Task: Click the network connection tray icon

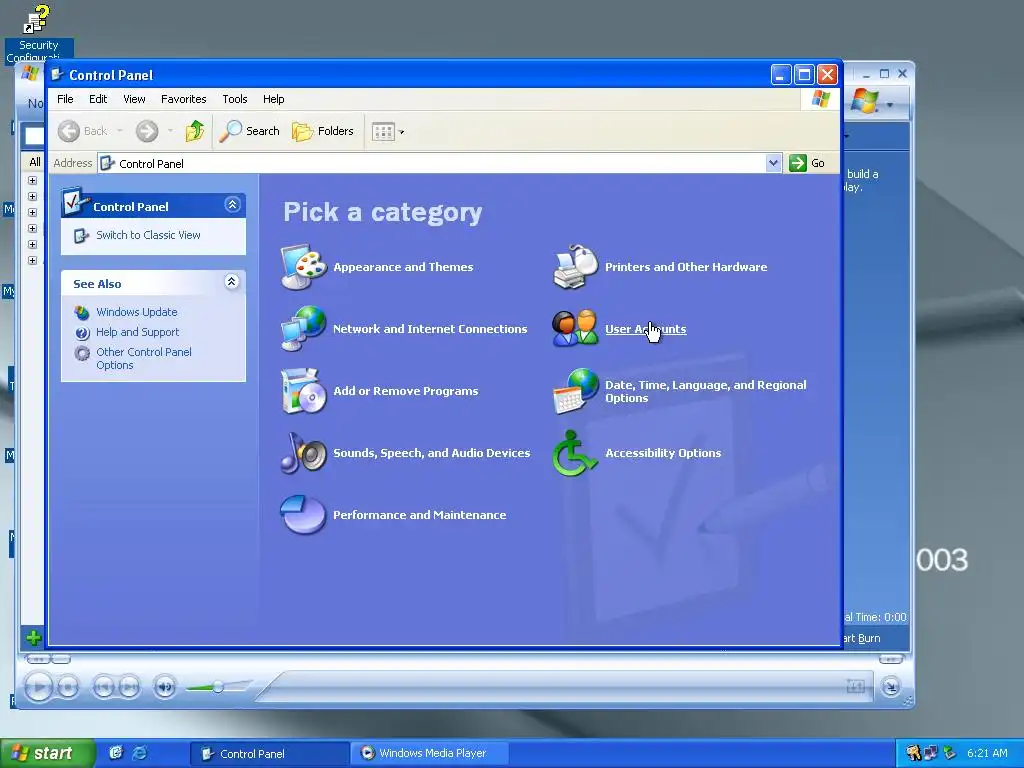Action: tap(931, 753)
